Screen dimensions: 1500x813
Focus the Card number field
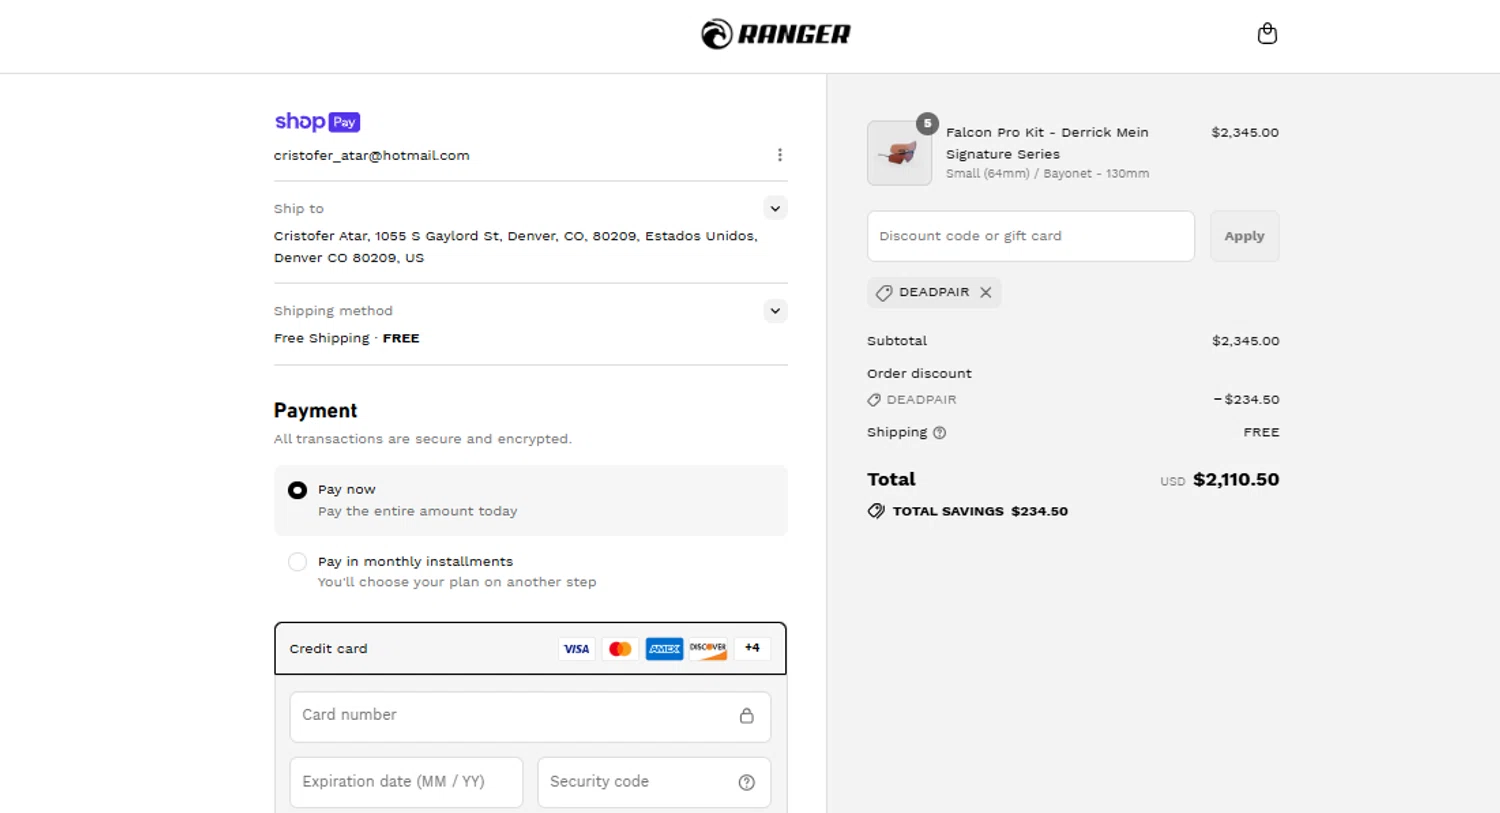click(x=530, y=716)
